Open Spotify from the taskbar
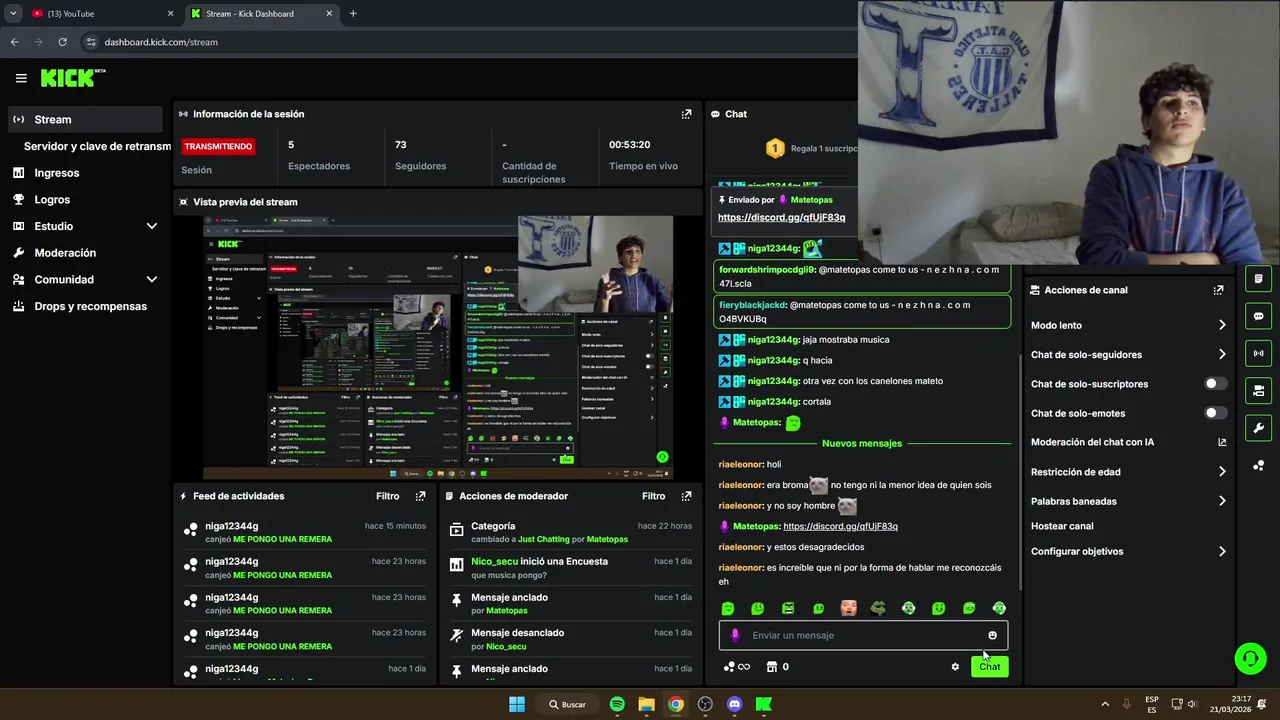 617,704
